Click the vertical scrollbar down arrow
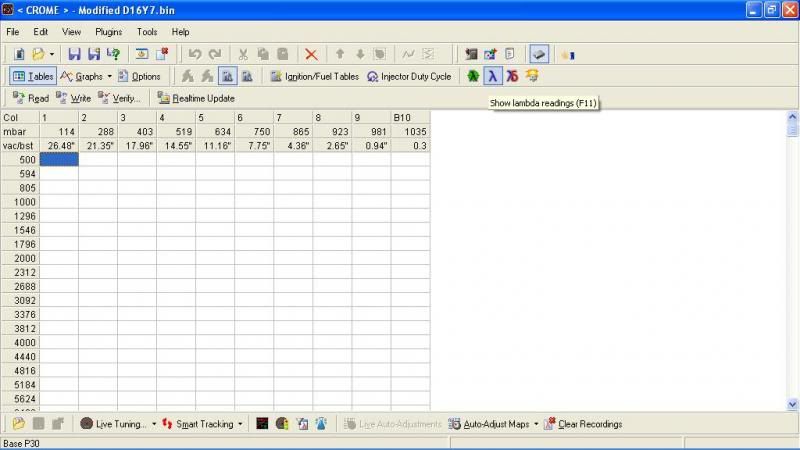The height and width of the screenshot is (450, 800). point(793,404)
